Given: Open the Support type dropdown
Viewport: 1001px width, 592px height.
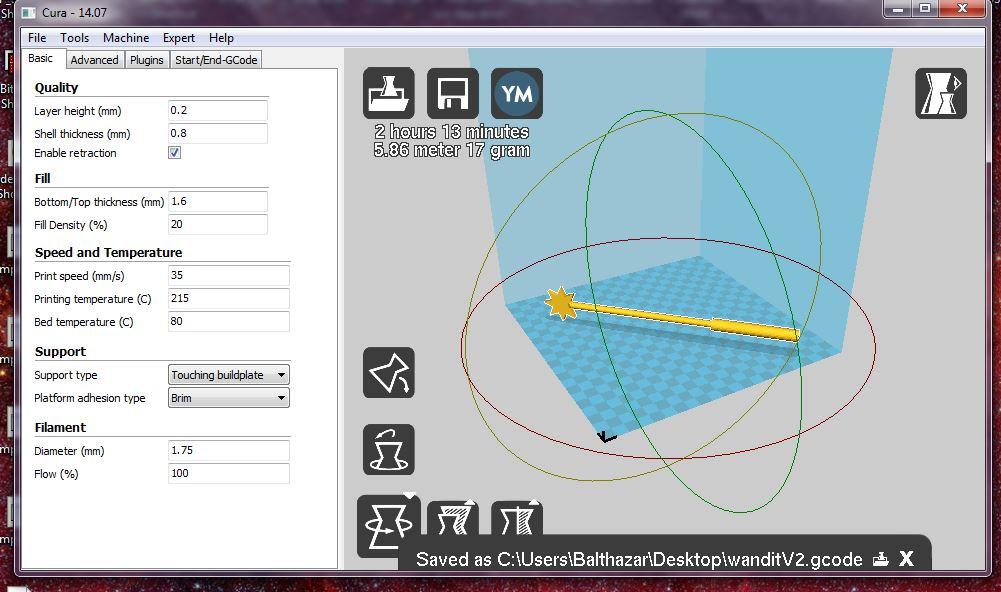Looking at the screenshot, I should tap(229, 375).
